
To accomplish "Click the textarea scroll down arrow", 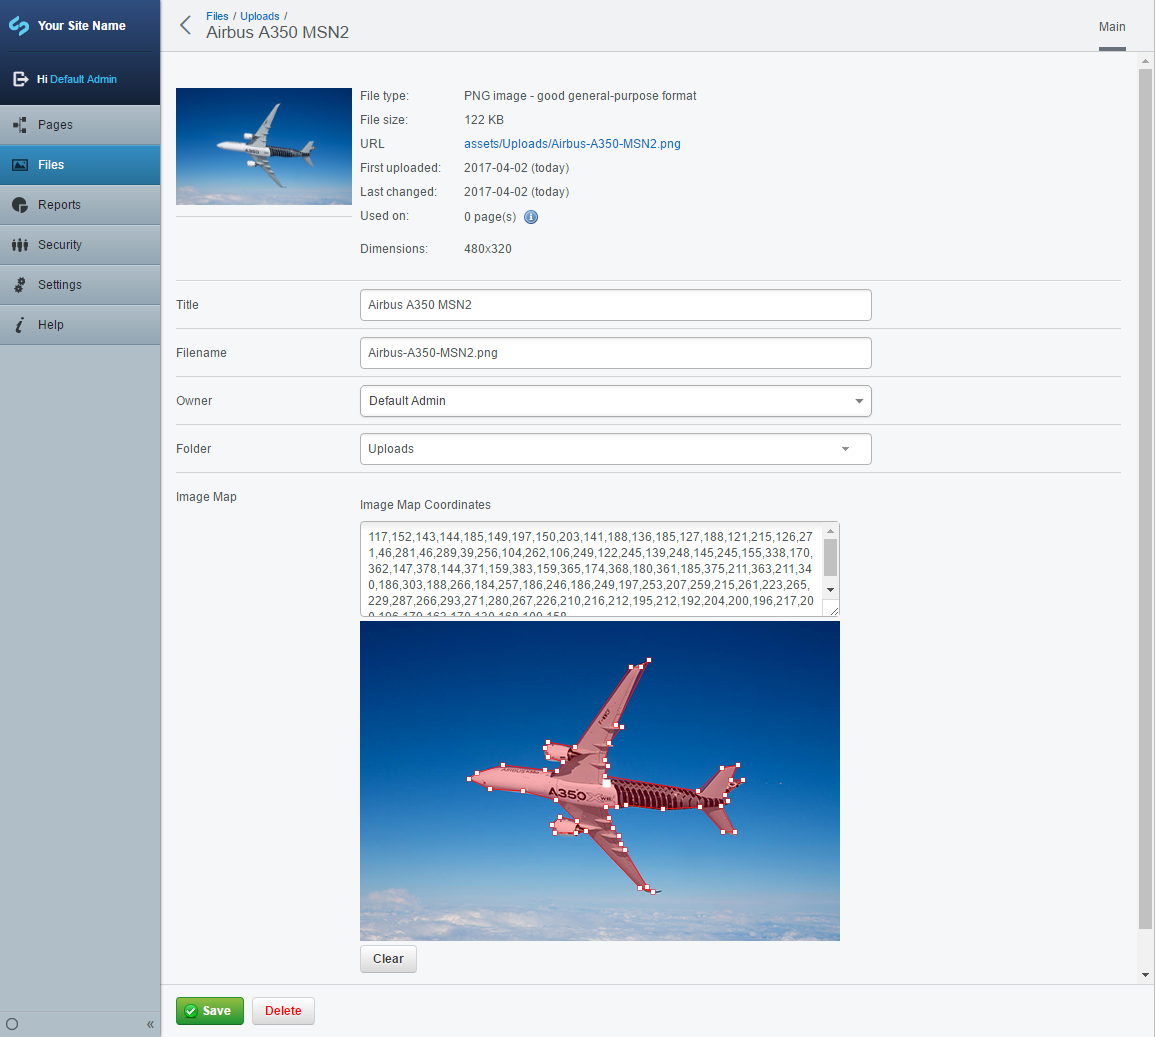I will coord(830,589).
